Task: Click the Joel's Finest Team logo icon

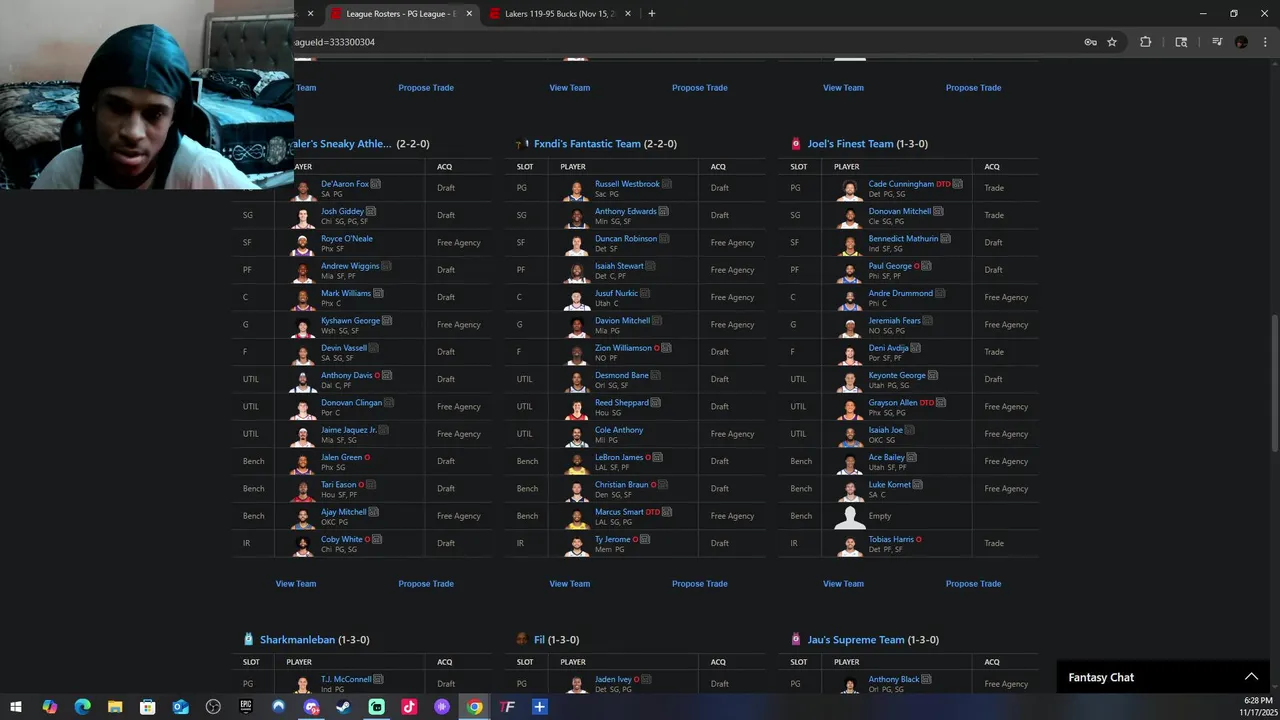Action: pos(796,143)
